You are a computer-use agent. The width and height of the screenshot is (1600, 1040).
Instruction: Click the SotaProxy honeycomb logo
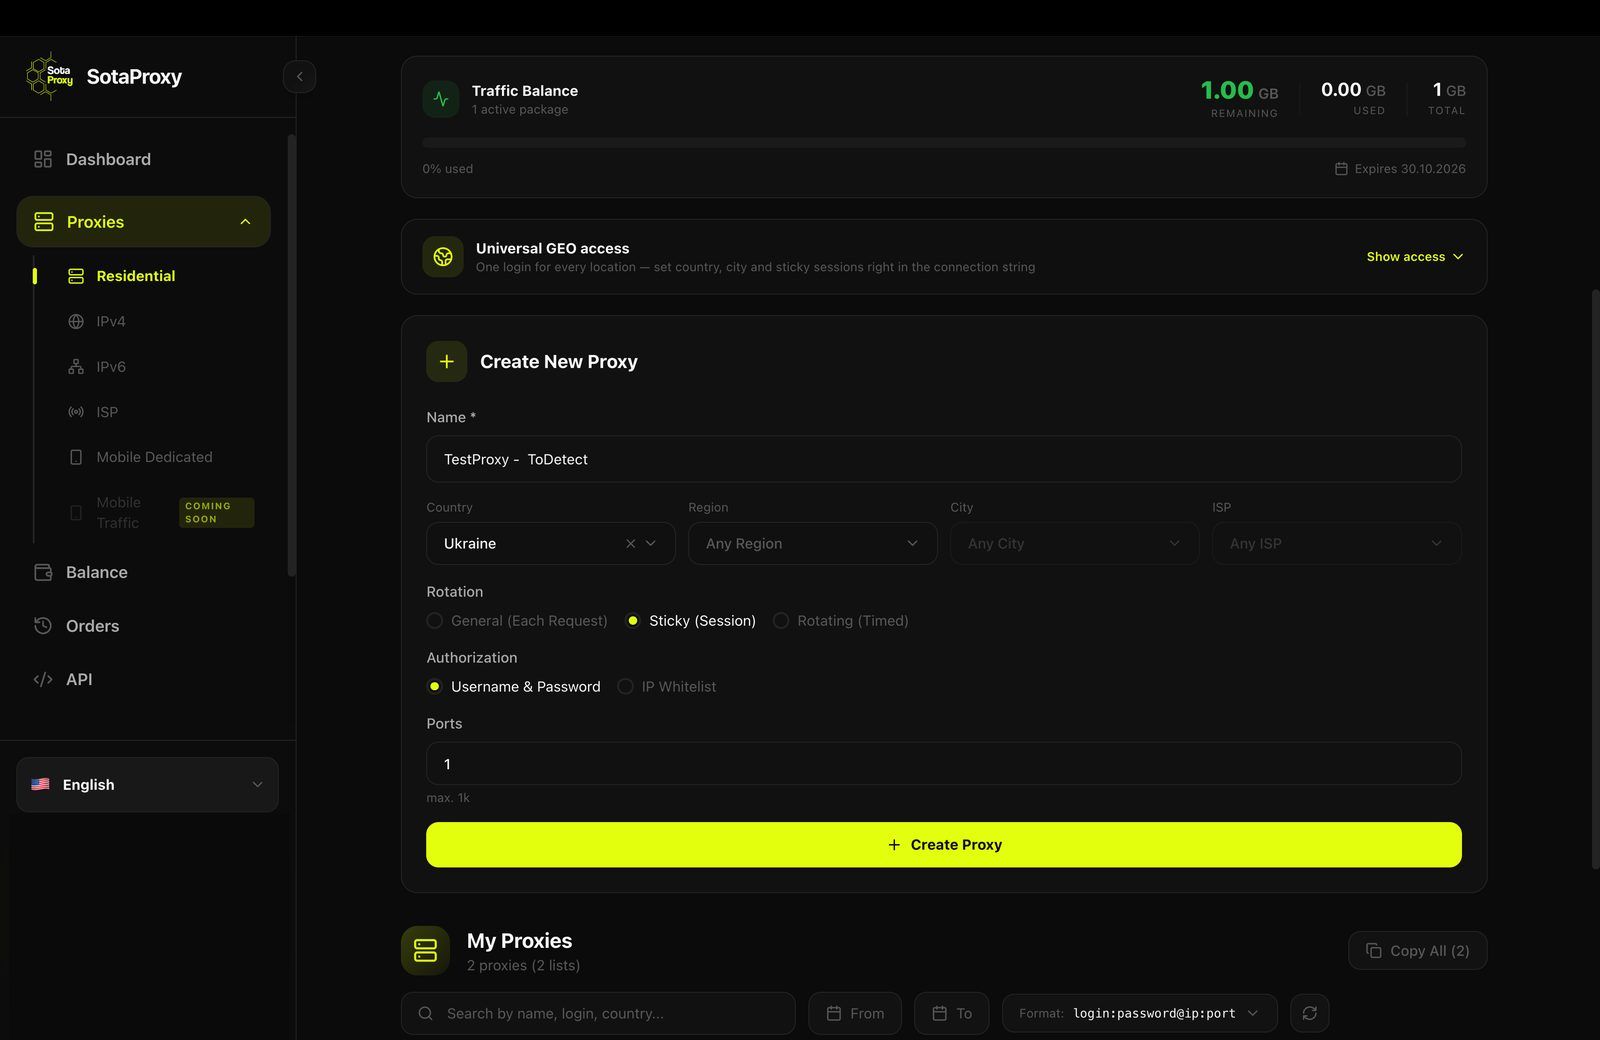[x=49, y=77]
